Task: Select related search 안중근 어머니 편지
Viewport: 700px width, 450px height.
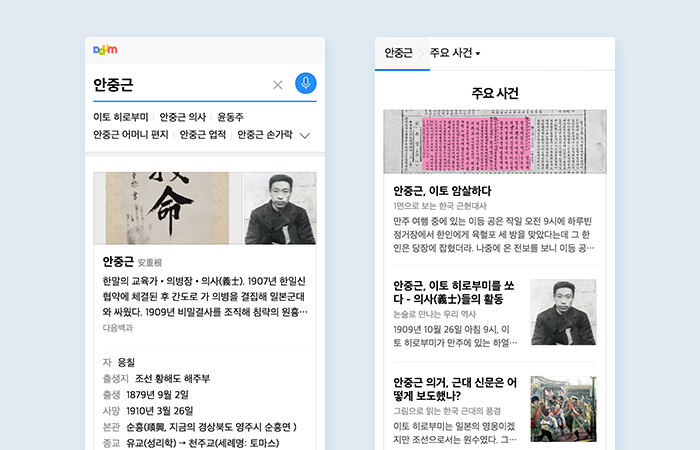Action: [130, 134]
